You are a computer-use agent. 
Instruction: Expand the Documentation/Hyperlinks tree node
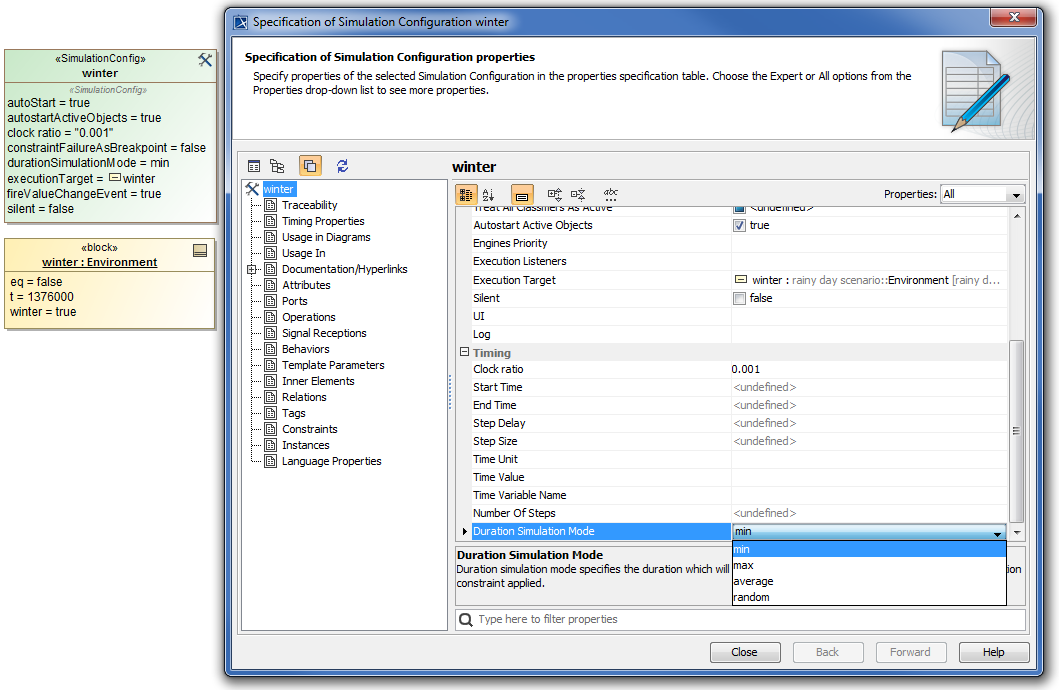click(251, 269)
